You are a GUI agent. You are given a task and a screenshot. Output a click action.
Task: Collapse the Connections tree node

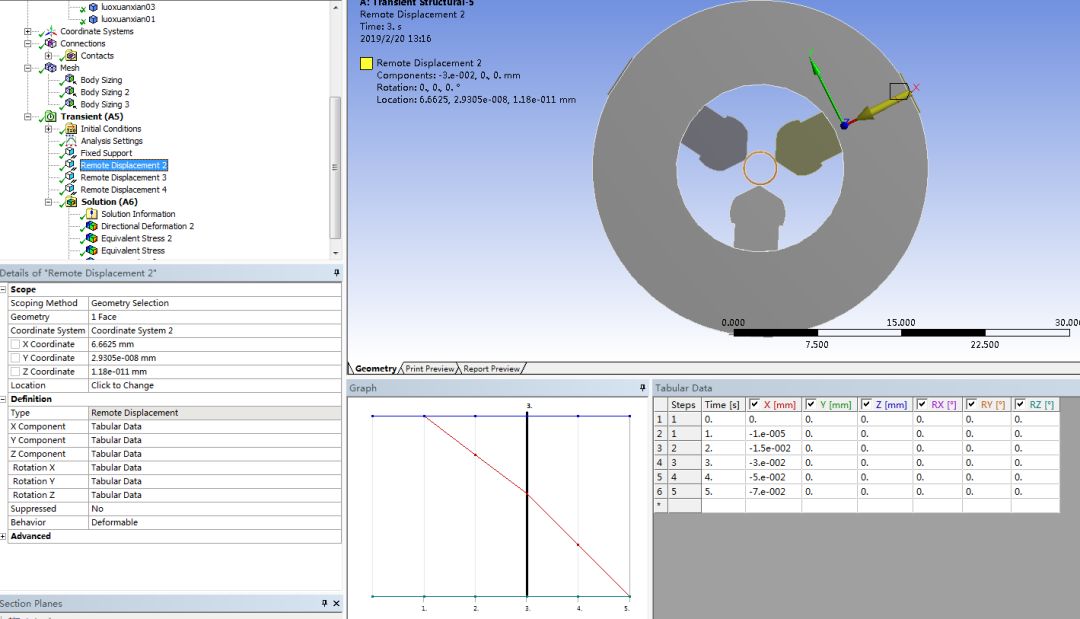(28, 43)
